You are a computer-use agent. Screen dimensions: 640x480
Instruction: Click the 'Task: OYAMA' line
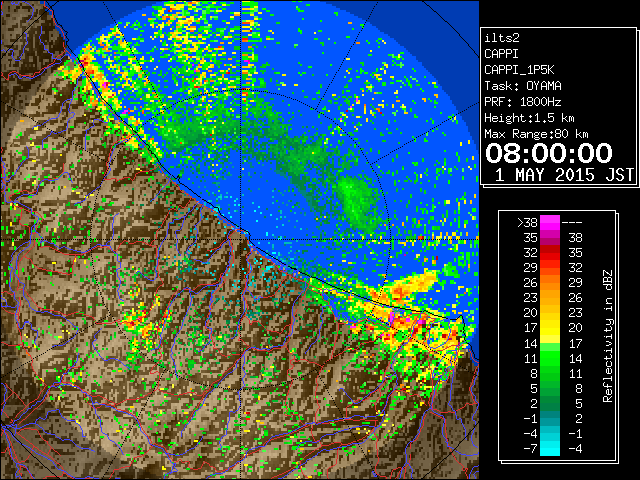point(522,86)
